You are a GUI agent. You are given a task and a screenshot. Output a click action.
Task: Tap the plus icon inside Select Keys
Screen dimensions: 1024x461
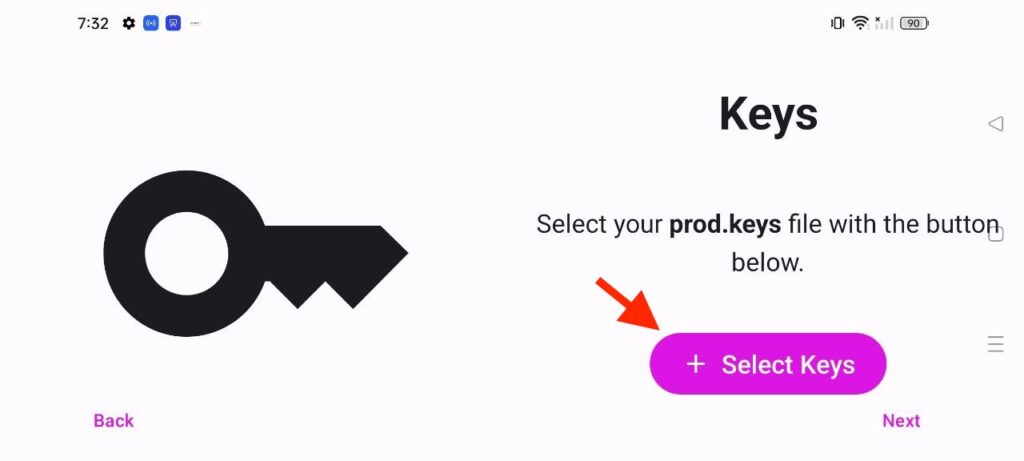point(696,364)
